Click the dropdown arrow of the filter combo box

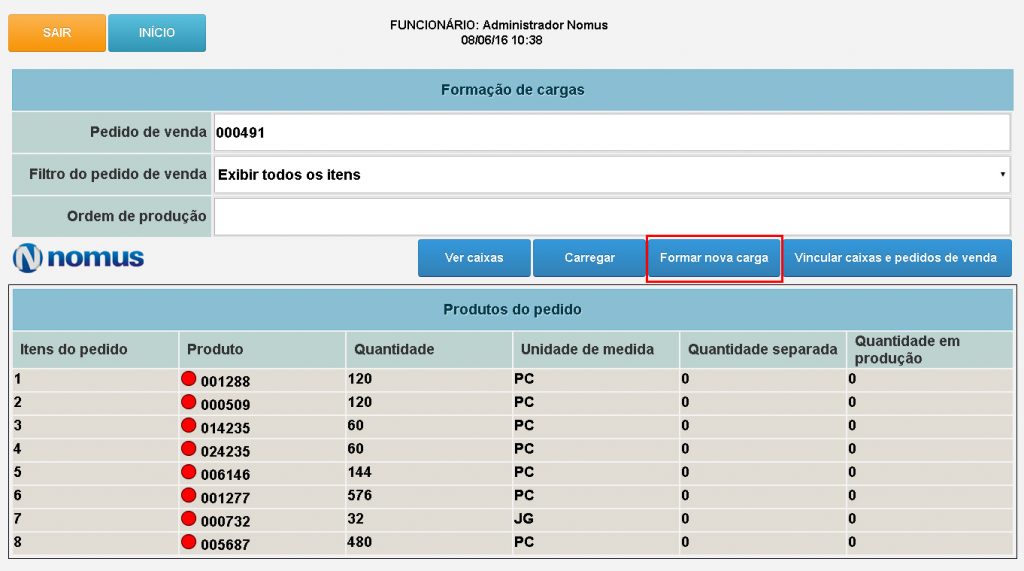(x=1001, y=174)
